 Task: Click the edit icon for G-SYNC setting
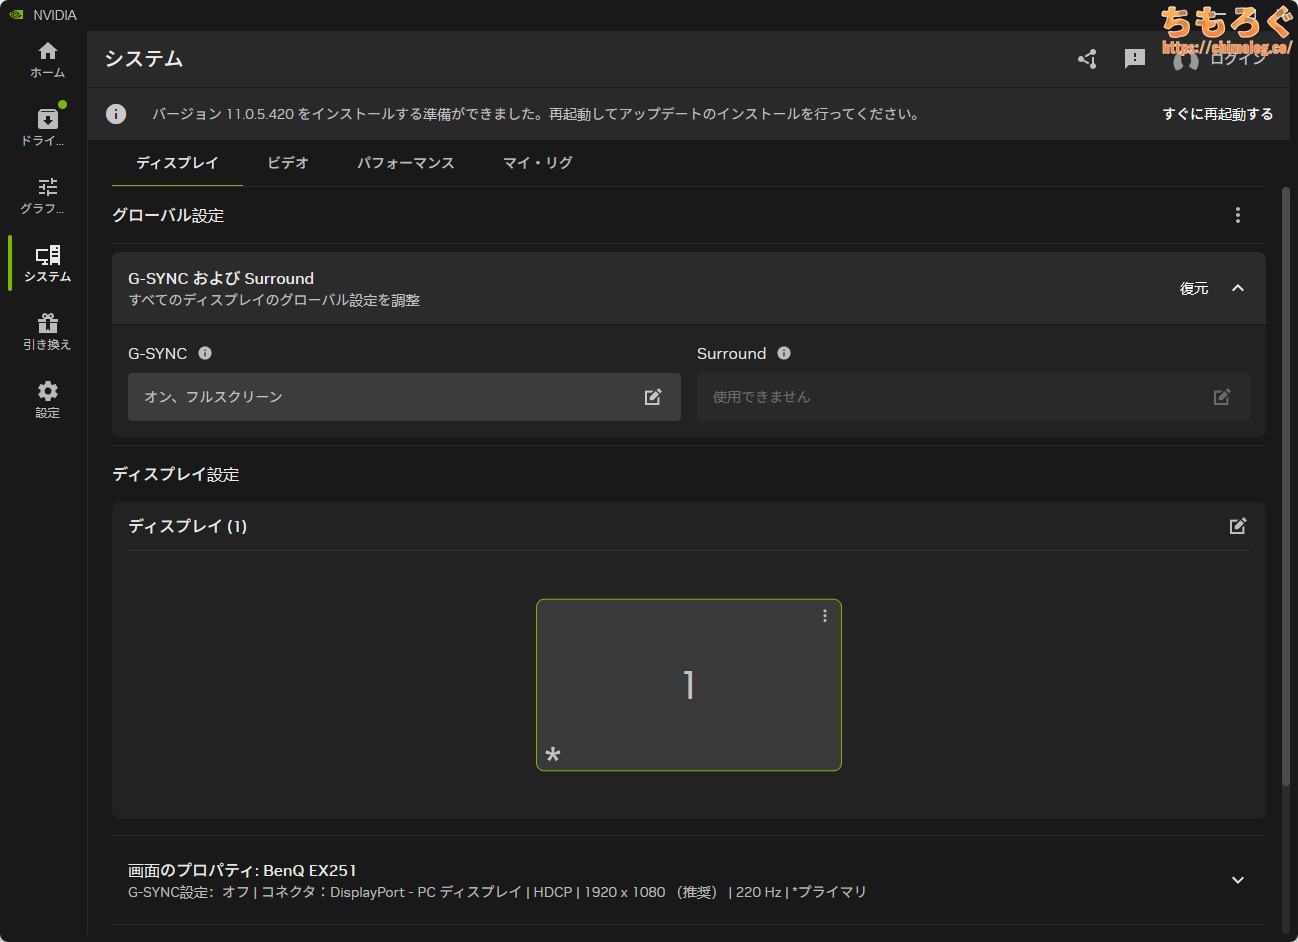click(x=653, y=397)
